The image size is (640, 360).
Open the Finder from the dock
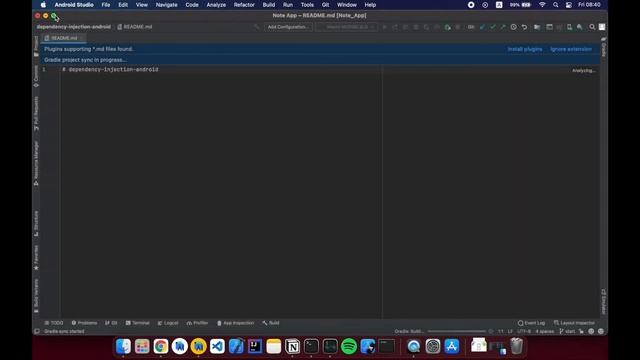click(123, 346)
